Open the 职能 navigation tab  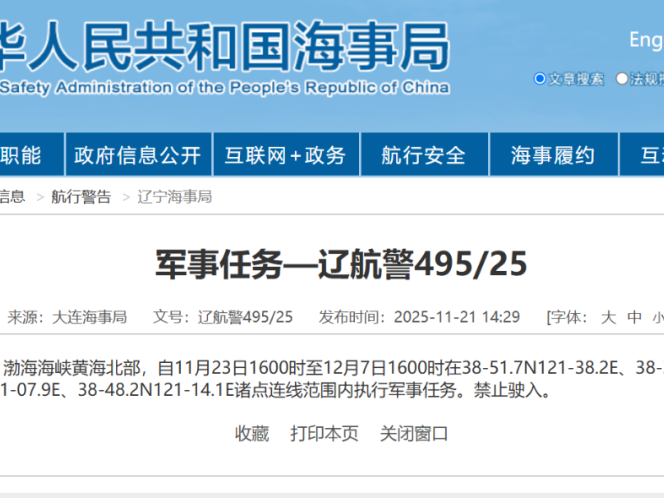click(x=20, y=155)
